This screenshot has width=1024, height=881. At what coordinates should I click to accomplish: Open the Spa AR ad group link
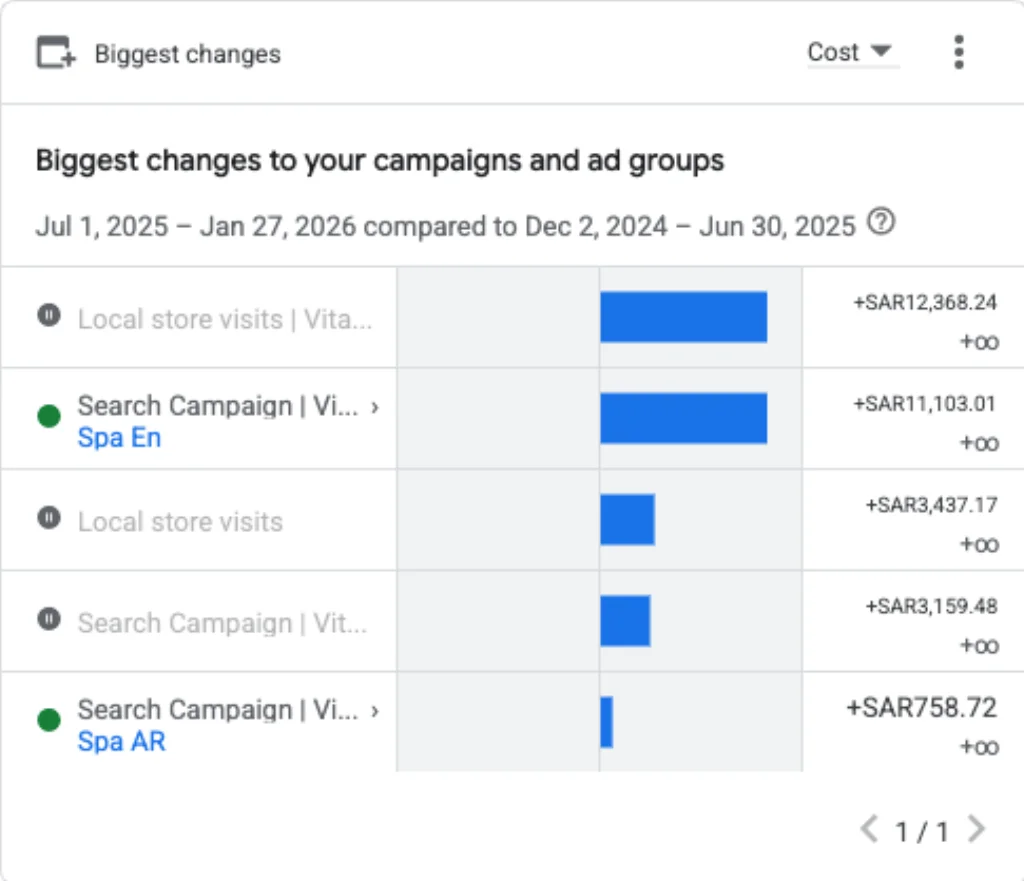coord(121,741)
